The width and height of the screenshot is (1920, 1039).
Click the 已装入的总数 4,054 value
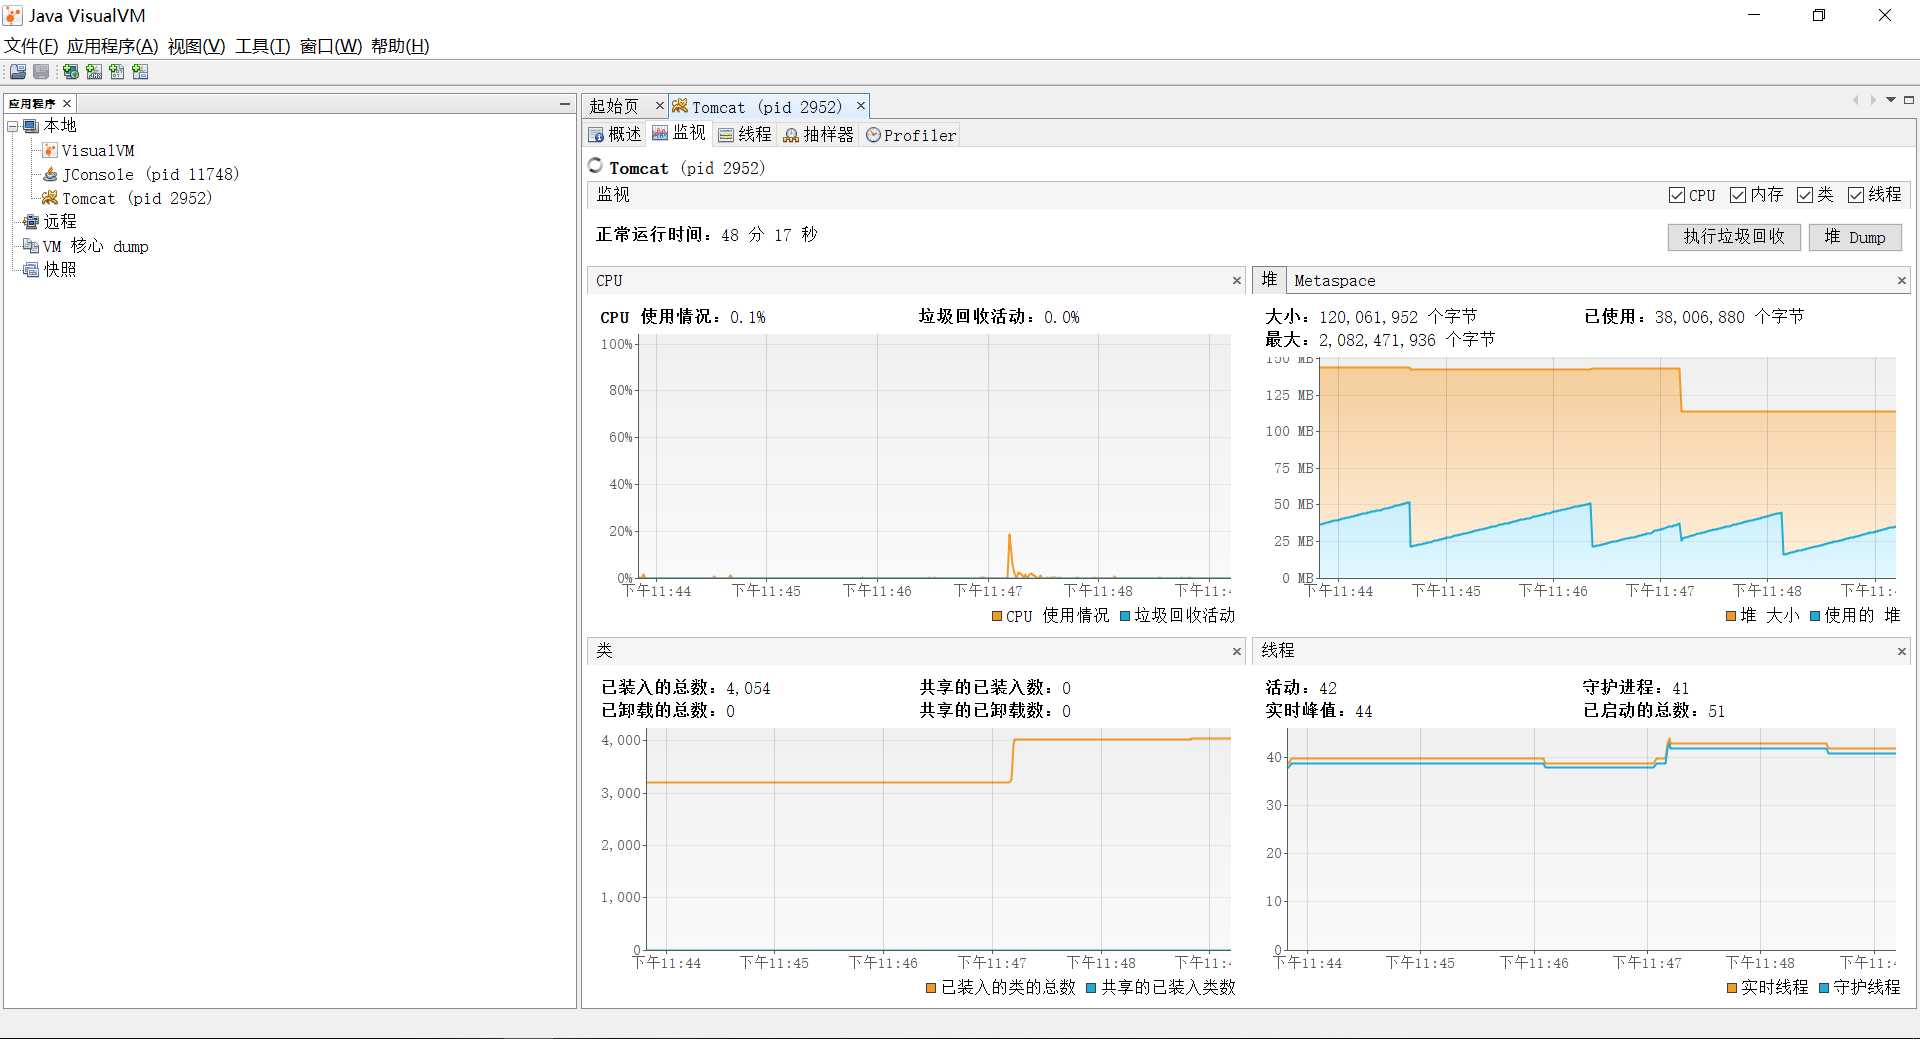click(748, 688)
